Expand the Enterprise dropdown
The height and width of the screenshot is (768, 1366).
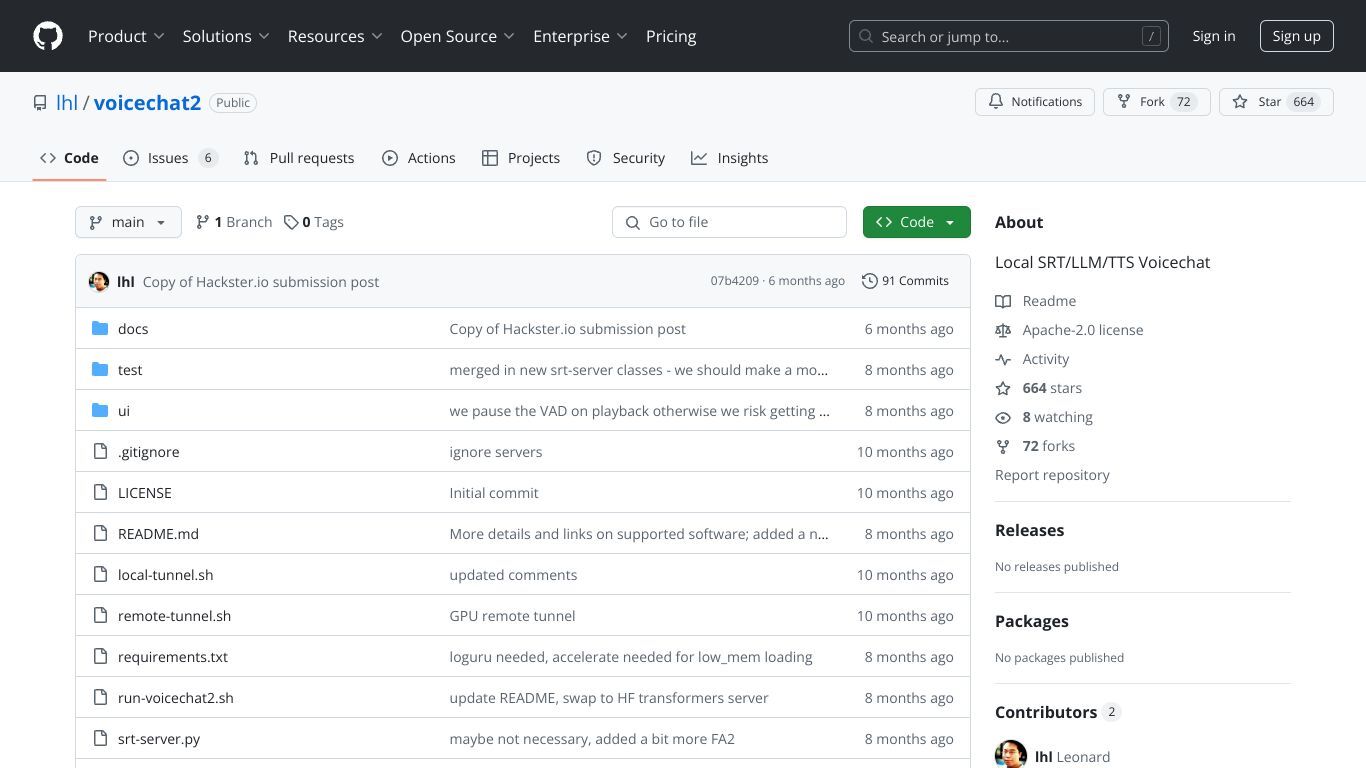[580, 36]
